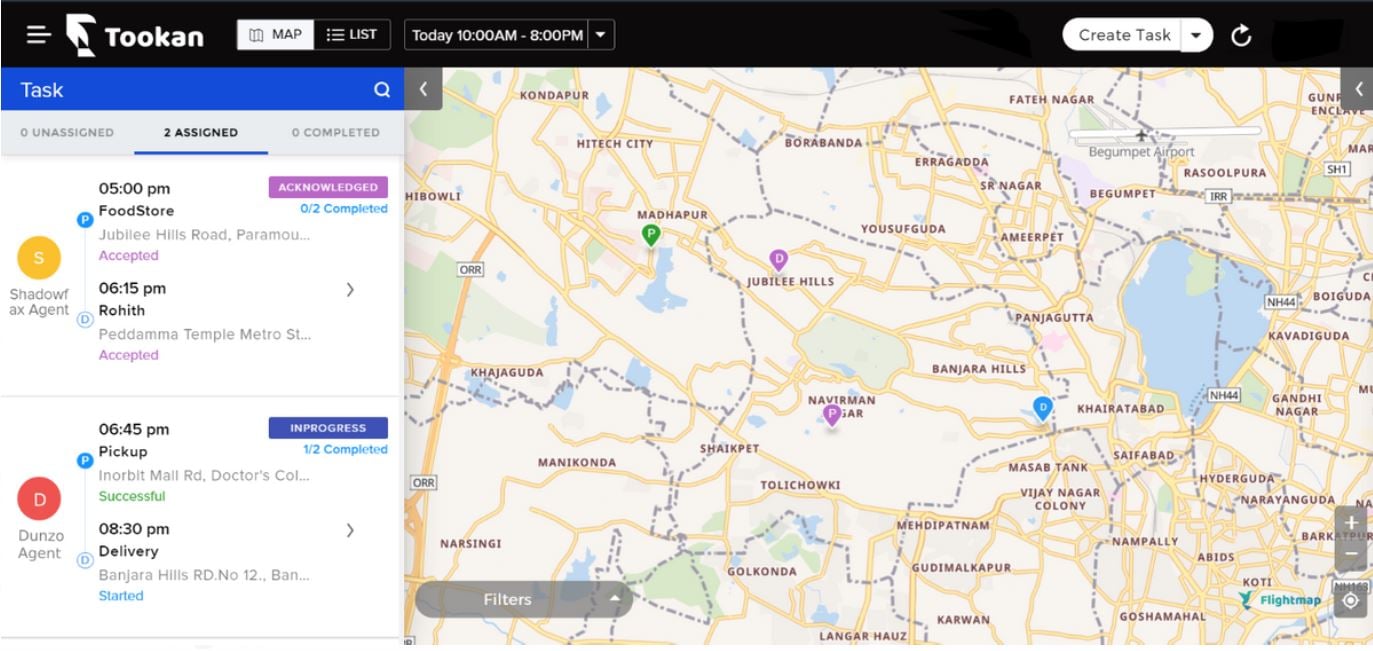The image size is (1373, 651).
Task: Click purple pickup marker at Navirman Nagar
Action: pos(831,414)
